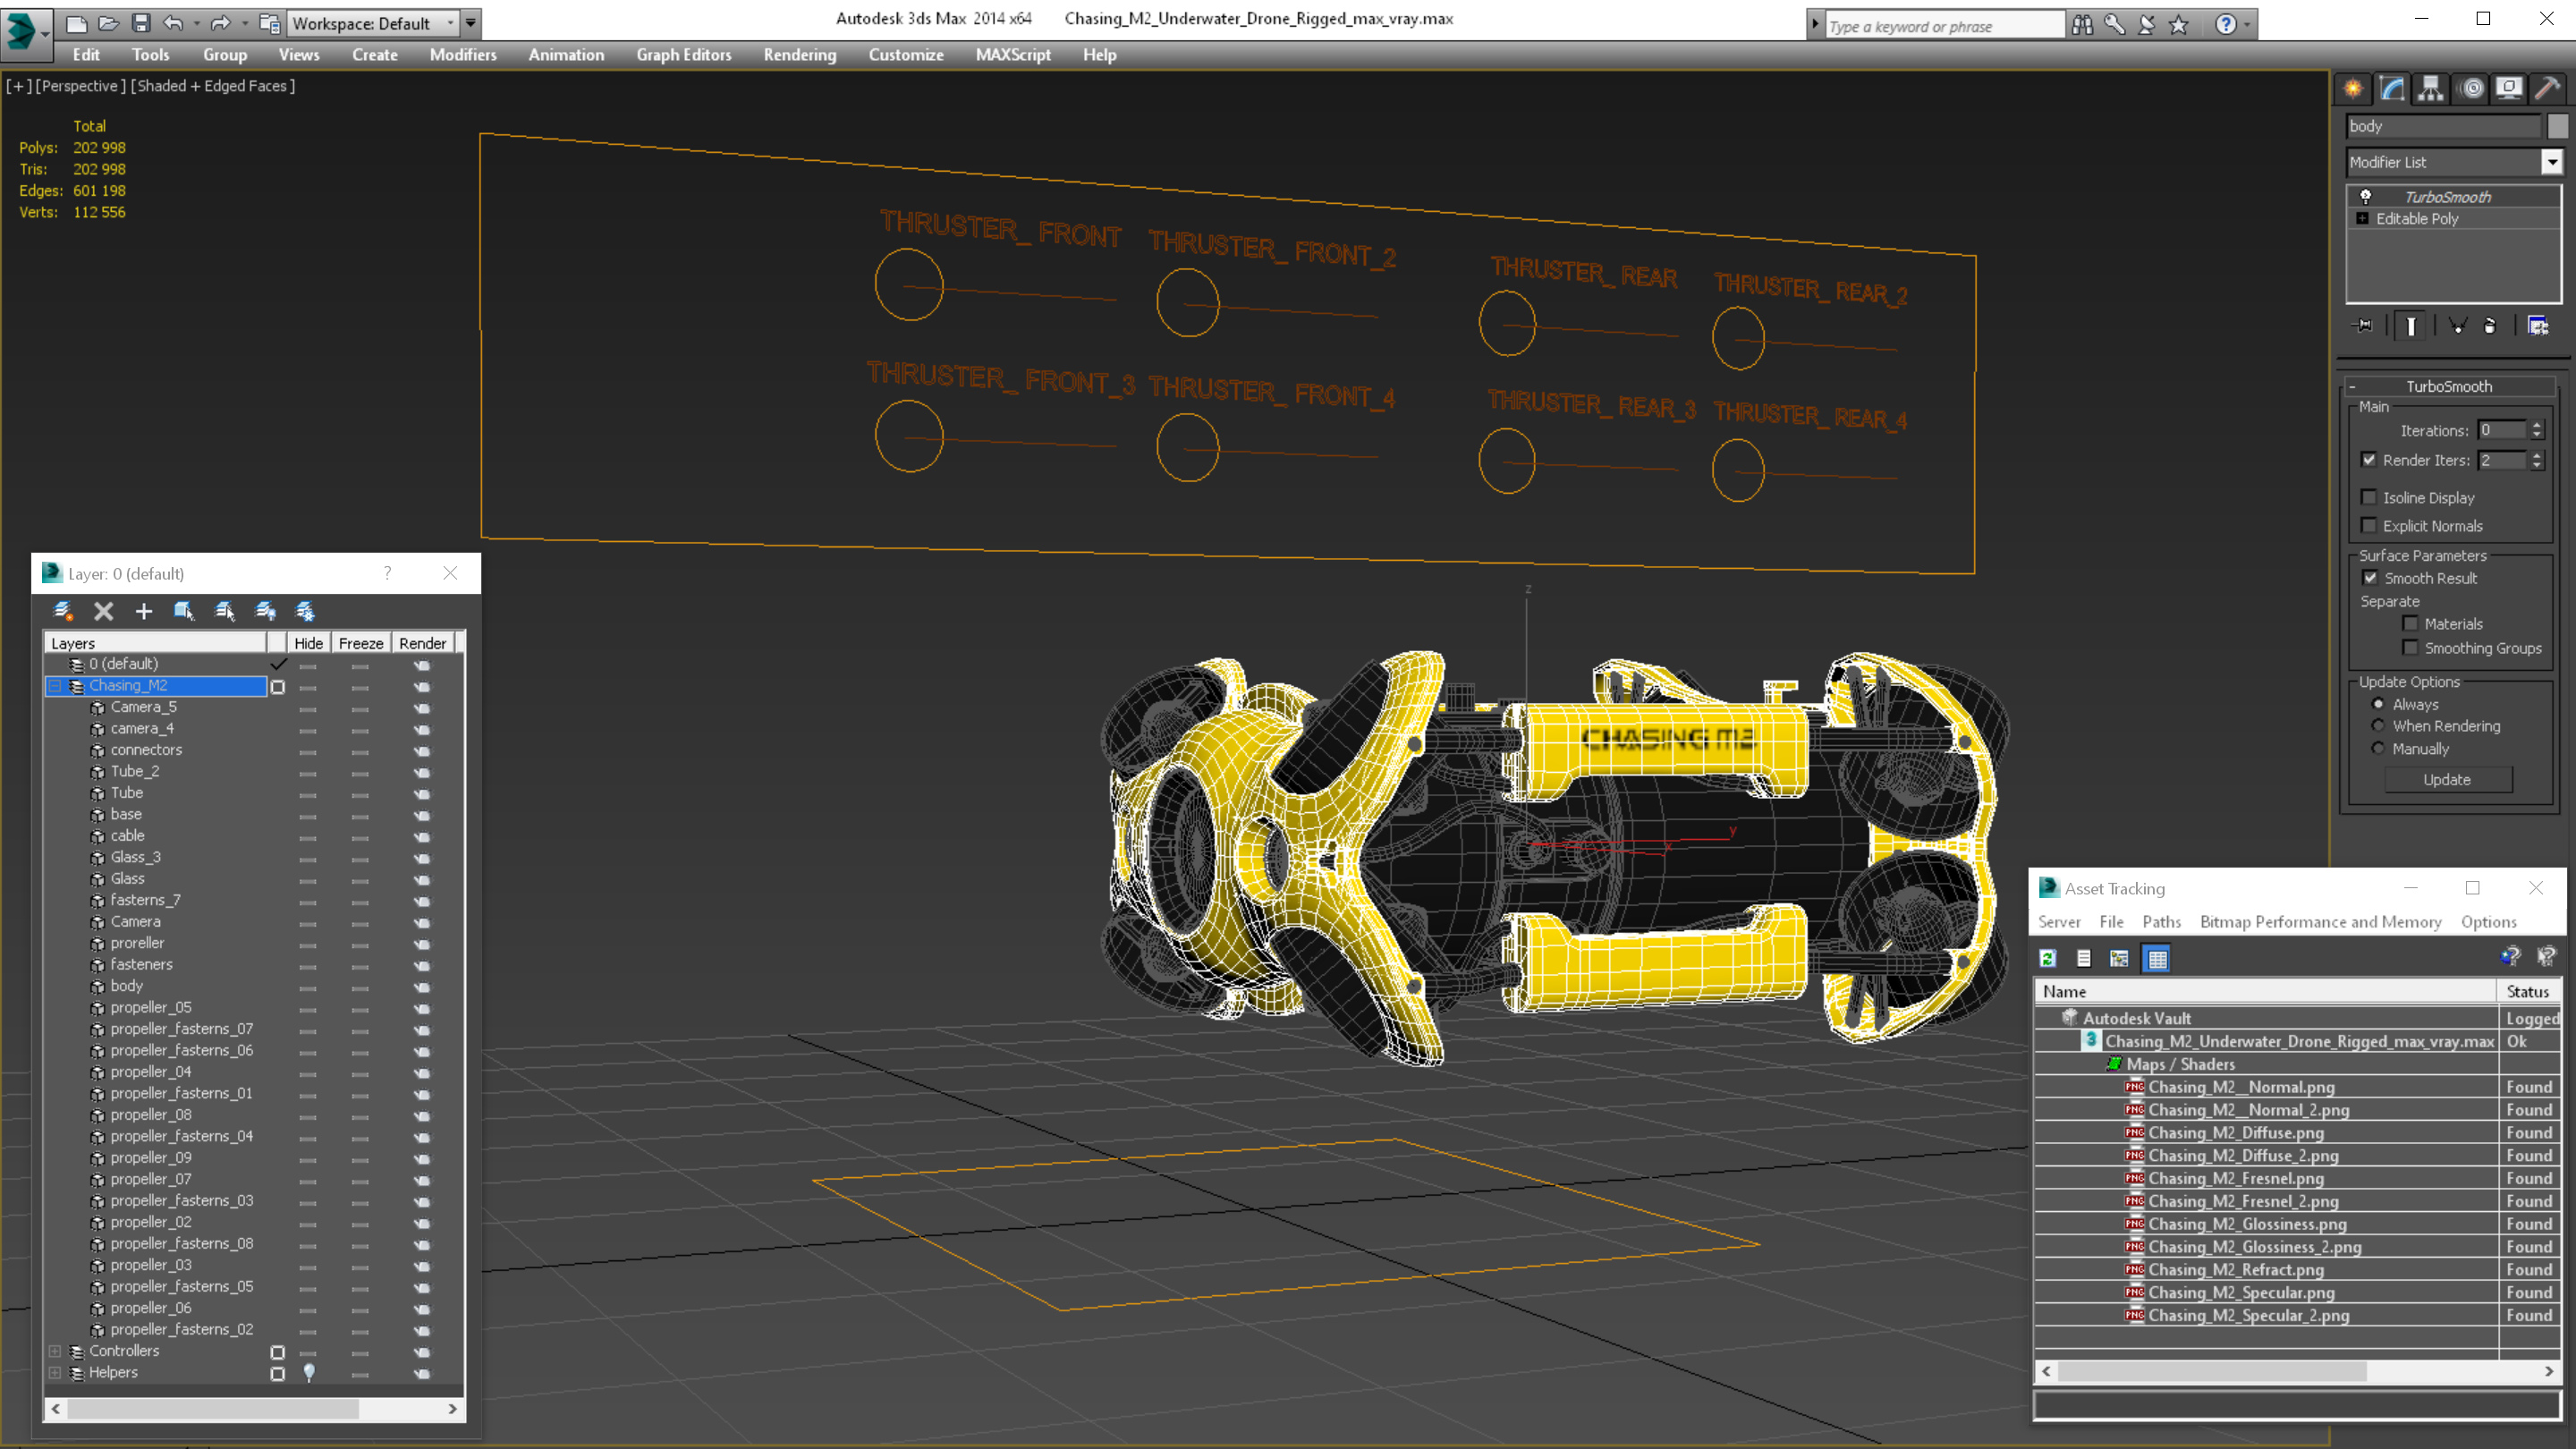Select the When Rendering radio button

pyautogui.click(x=2379, y=726)
